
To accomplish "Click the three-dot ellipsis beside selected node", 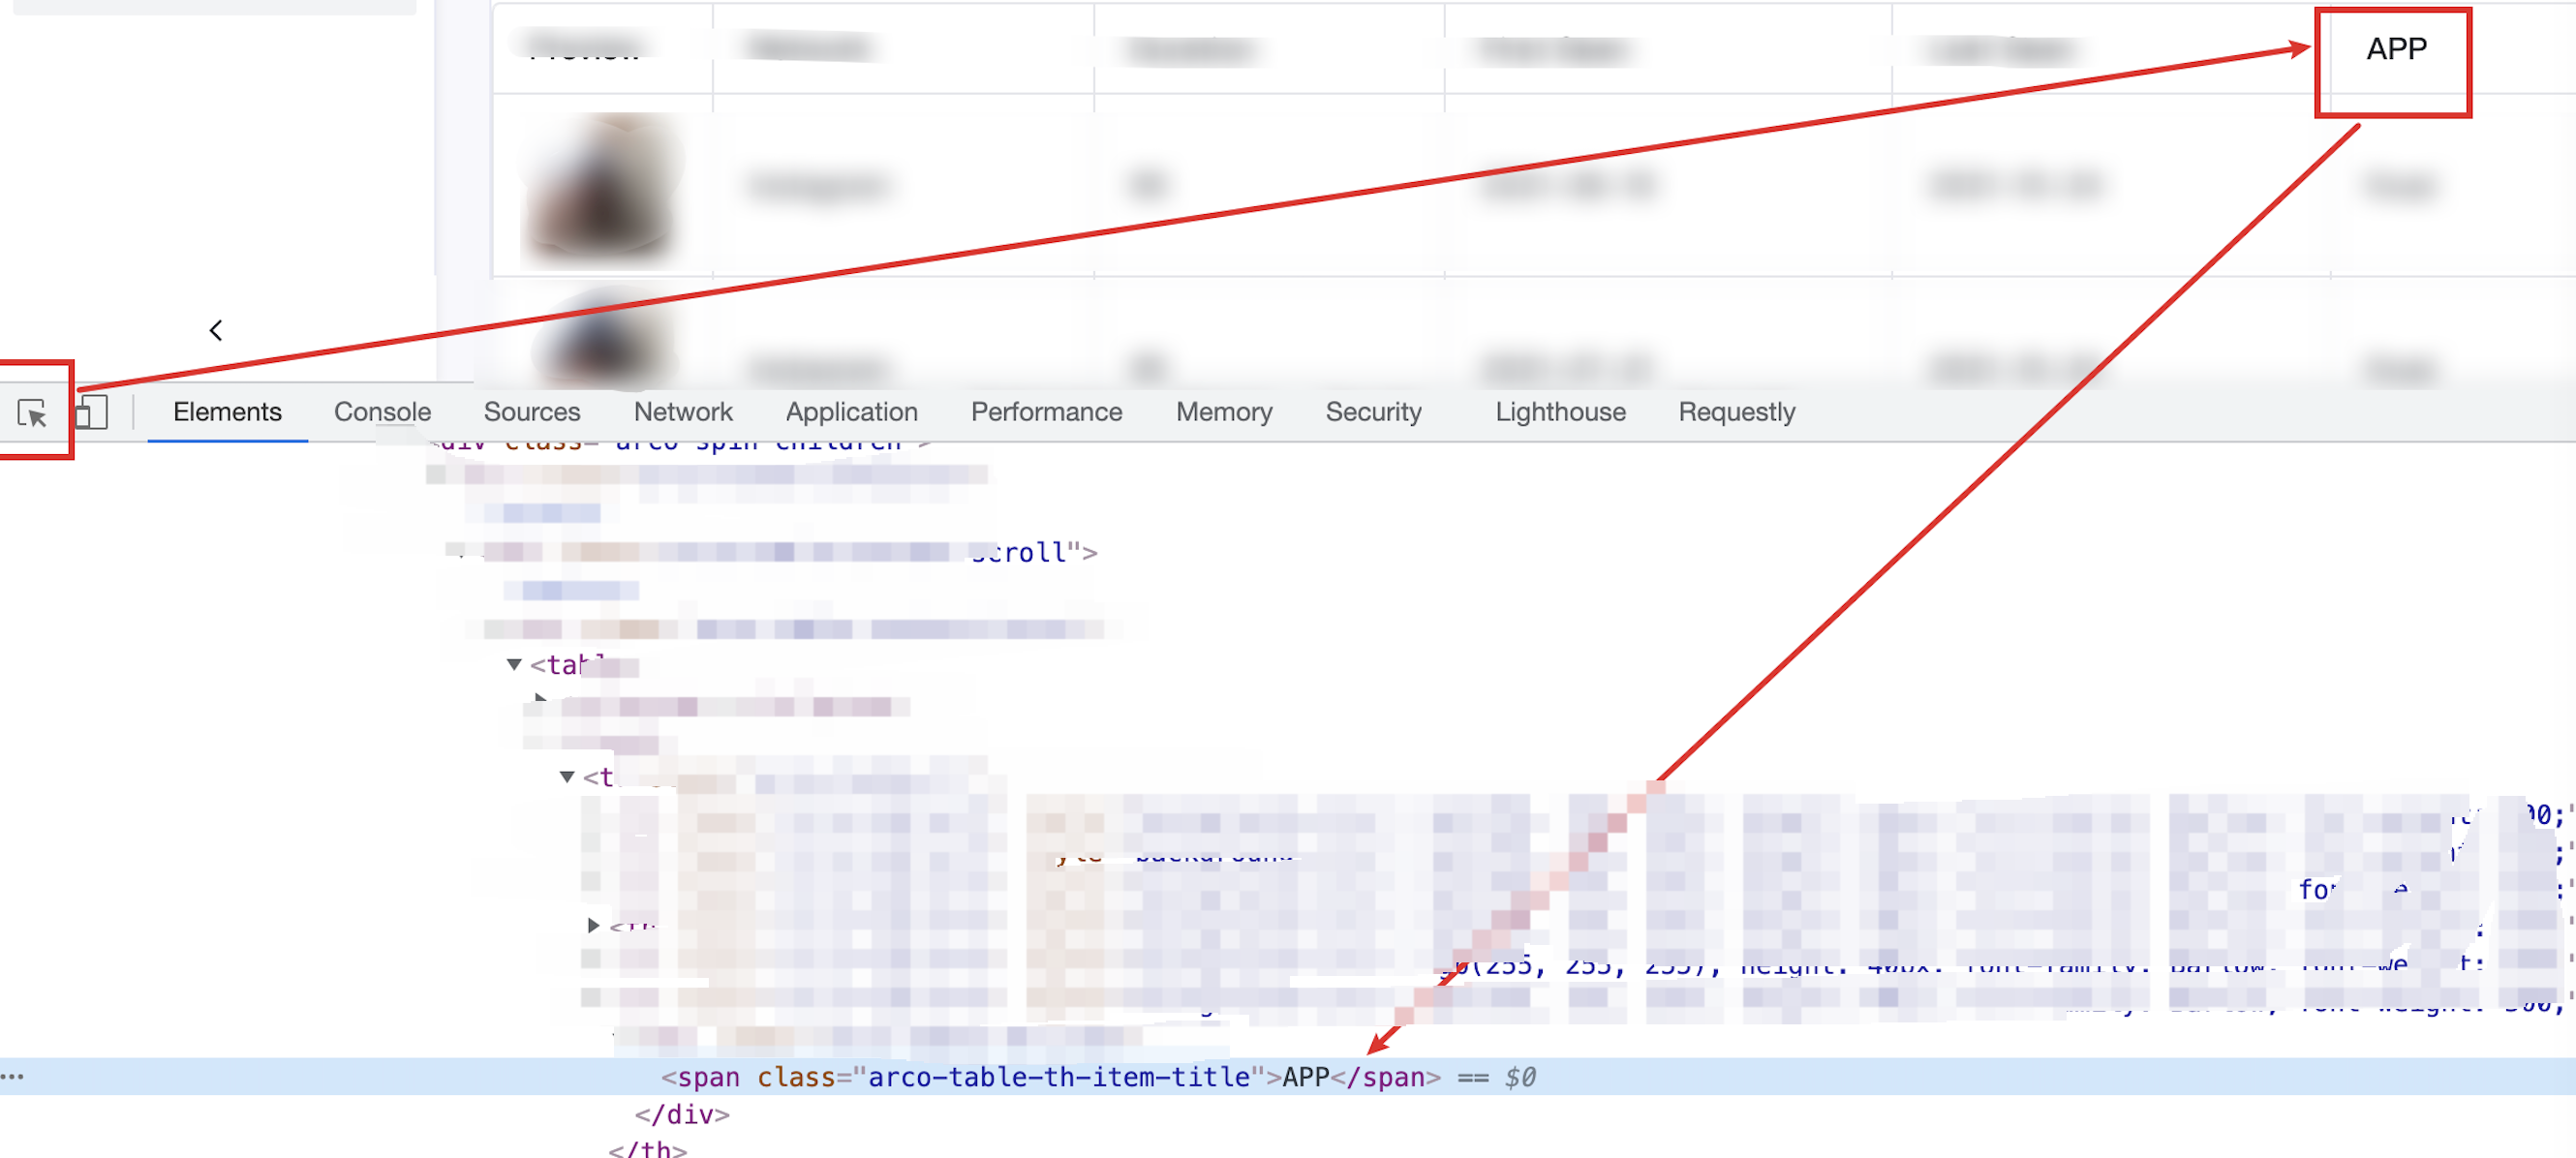I will pos(12,1076).
